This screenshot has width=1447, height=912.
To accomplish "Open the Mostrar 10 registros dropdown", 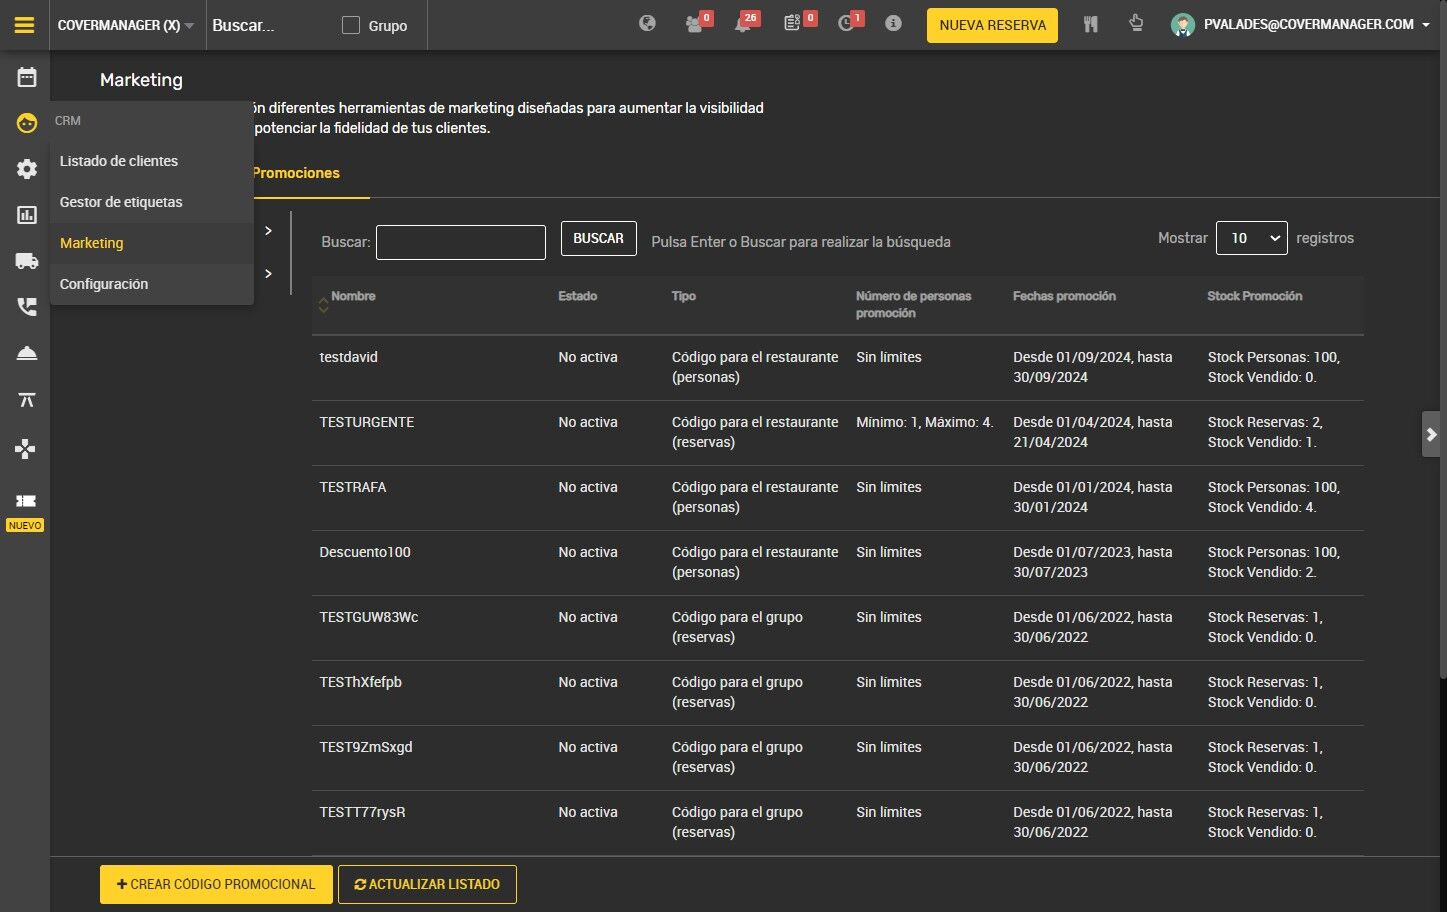I will 1251,238.
